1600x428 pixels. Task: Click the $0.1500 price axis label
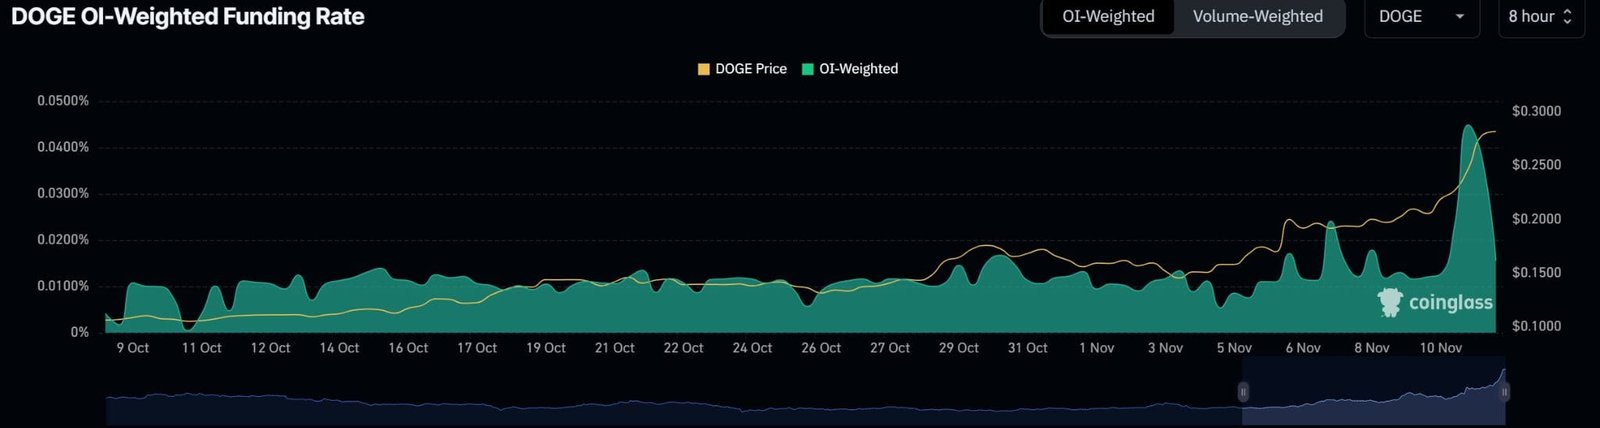click(1536, 272)
